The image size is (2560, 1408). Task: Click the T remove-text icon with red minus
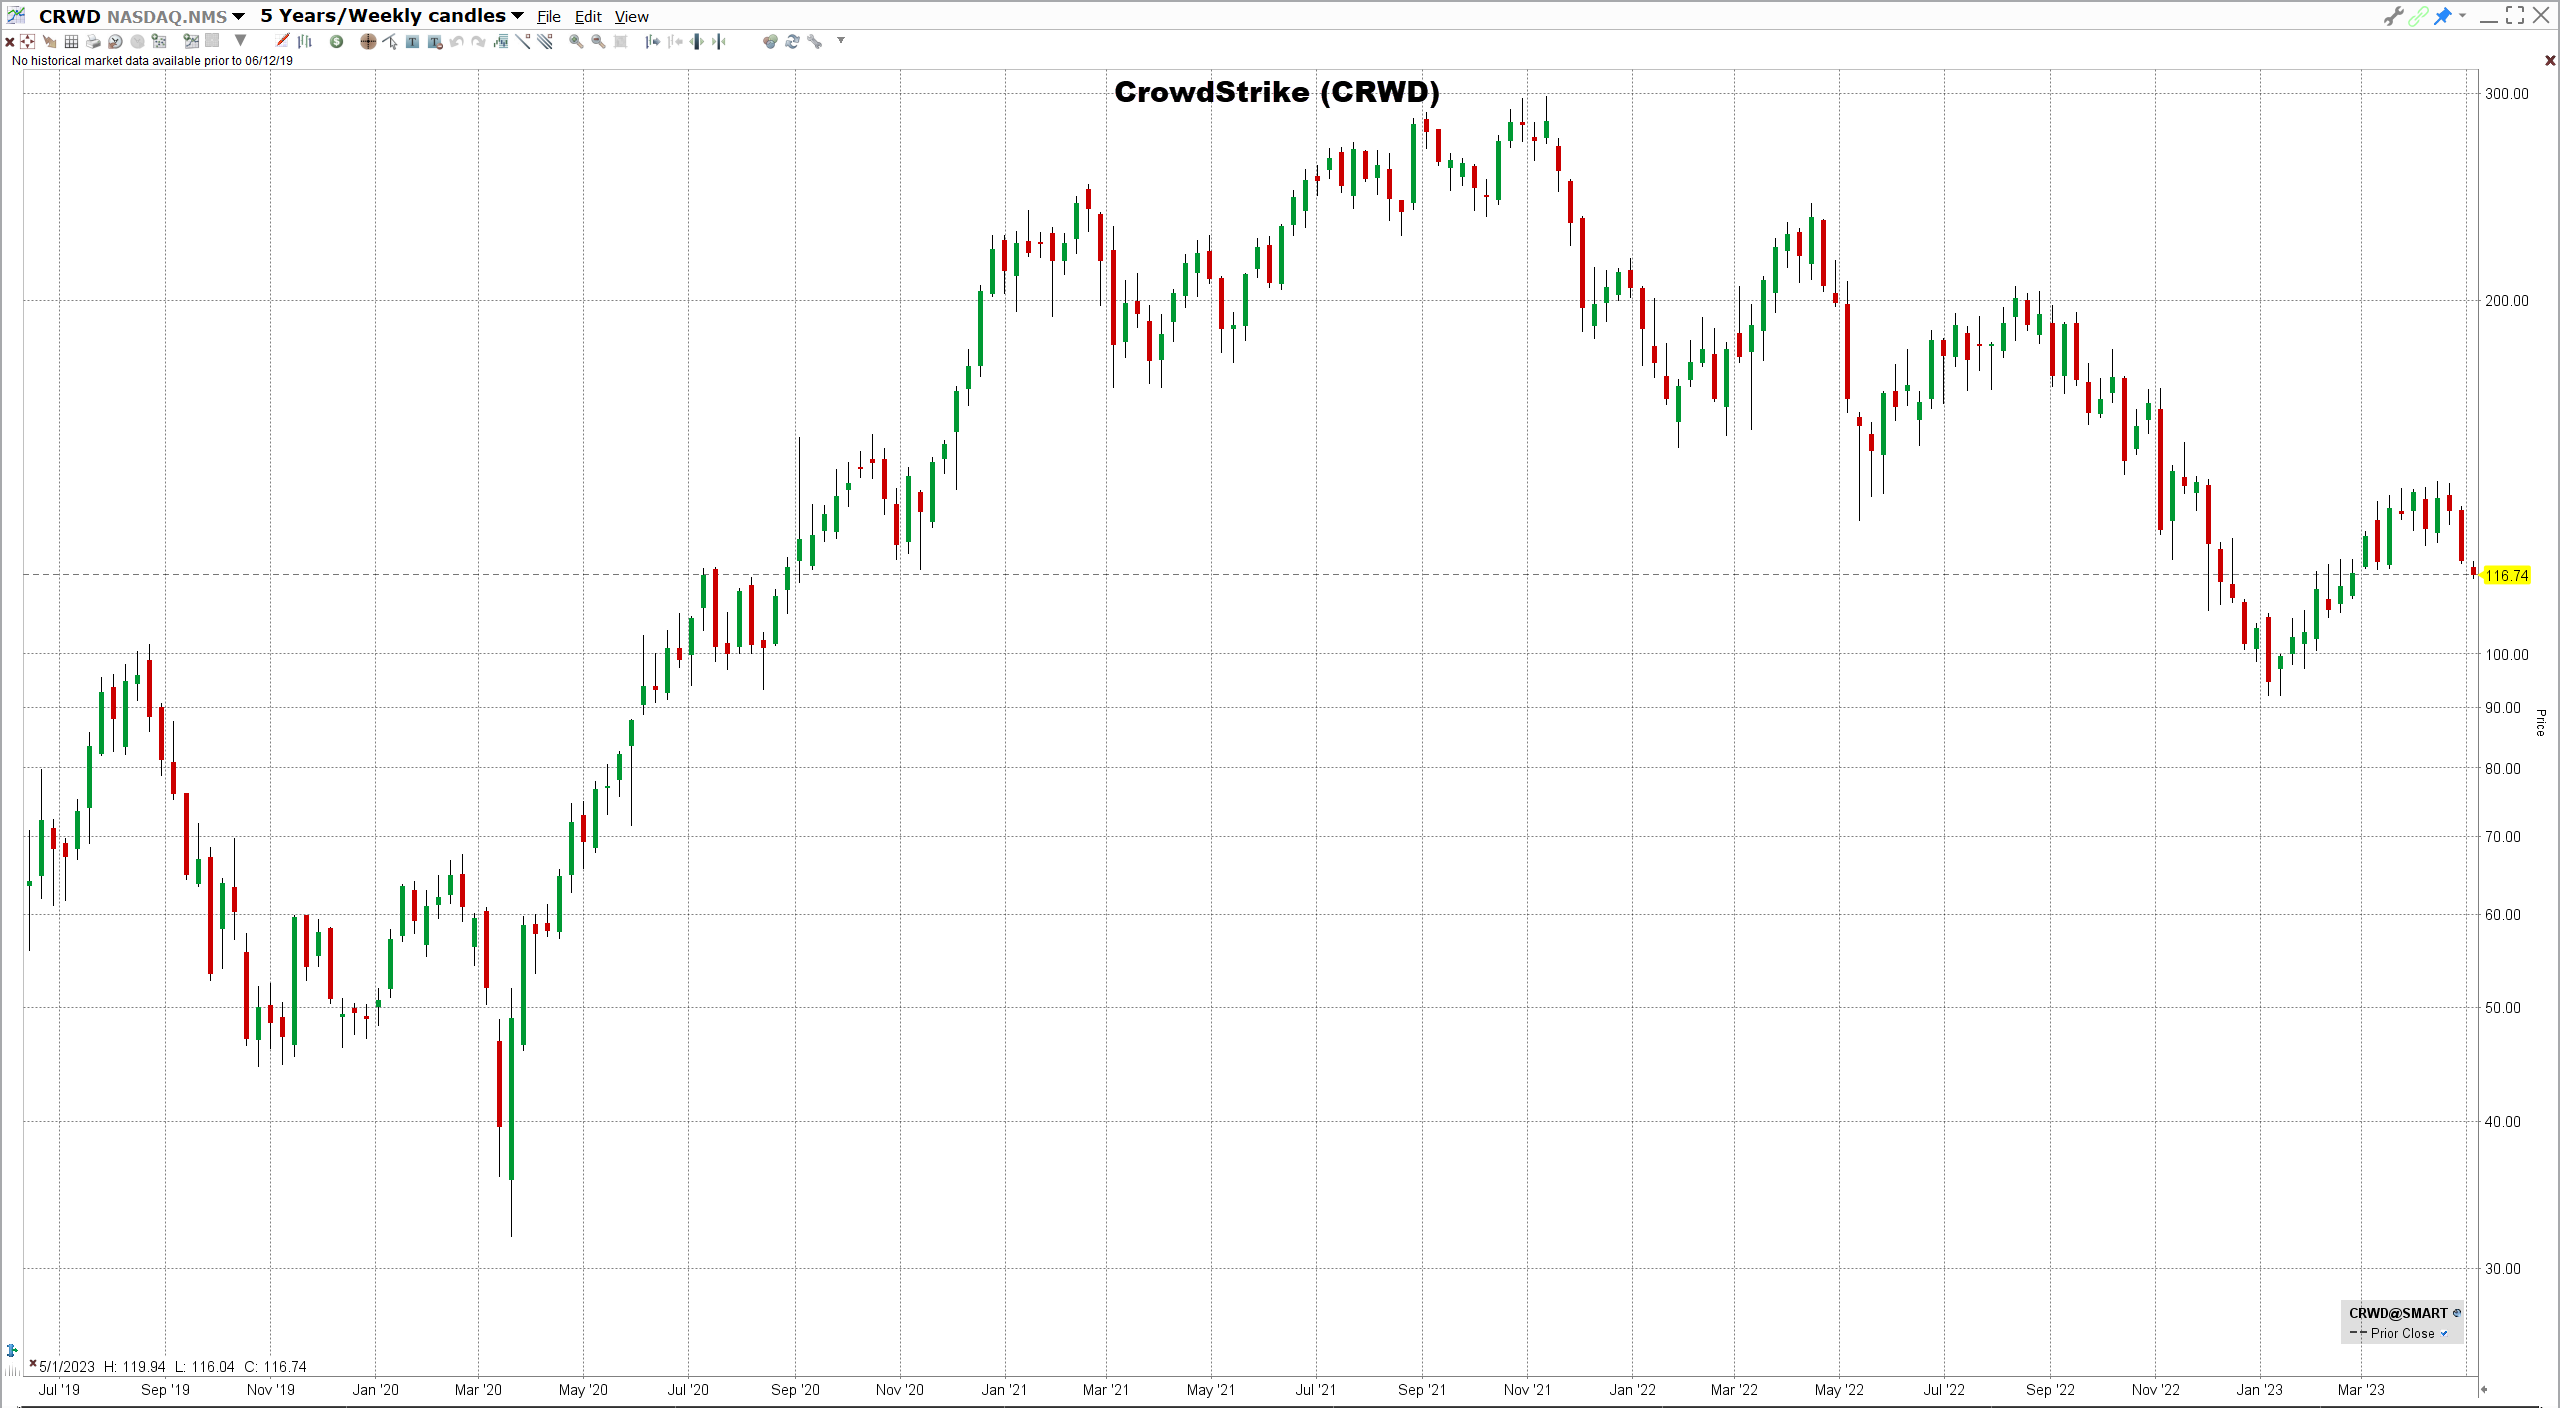point(434,41)
